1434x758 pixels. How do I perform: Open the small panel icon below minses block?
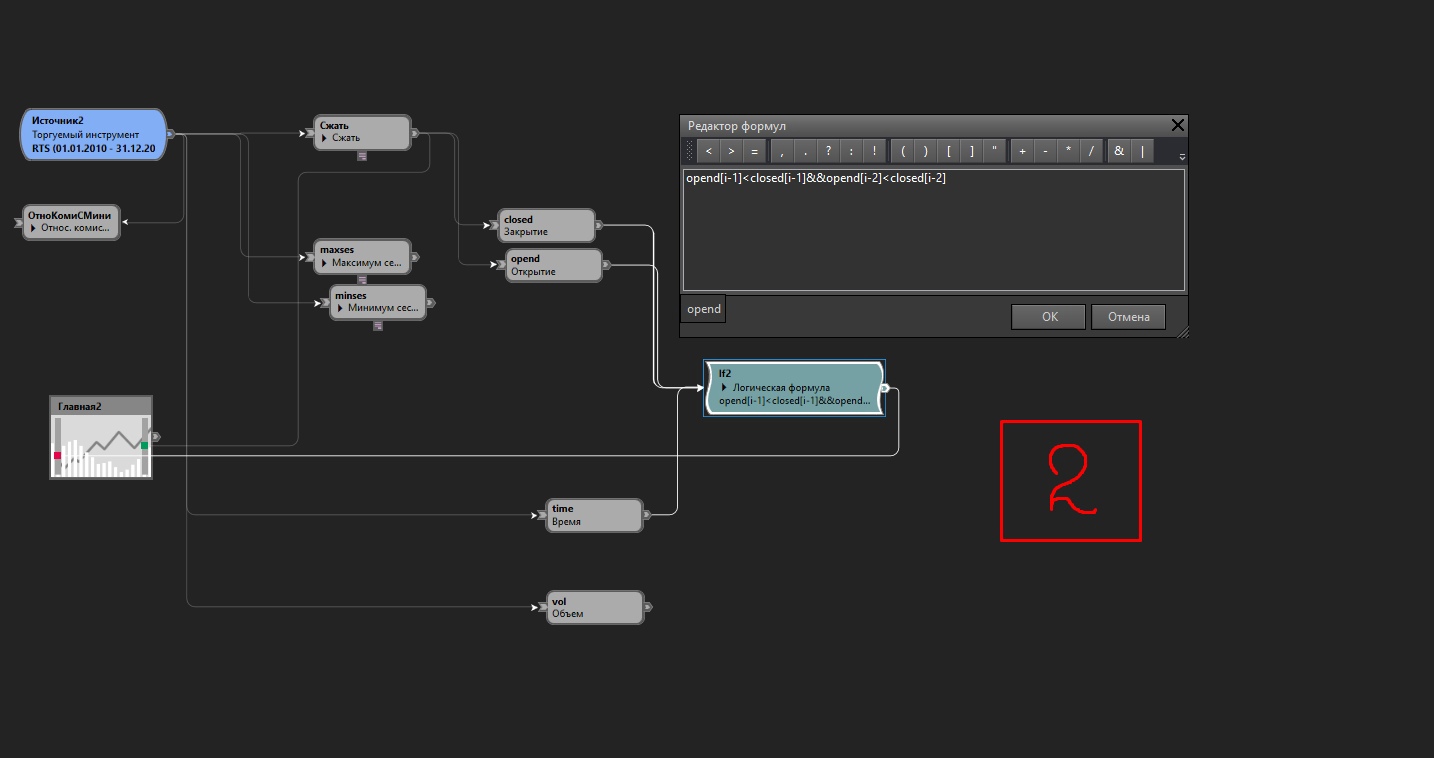(378, 324)
